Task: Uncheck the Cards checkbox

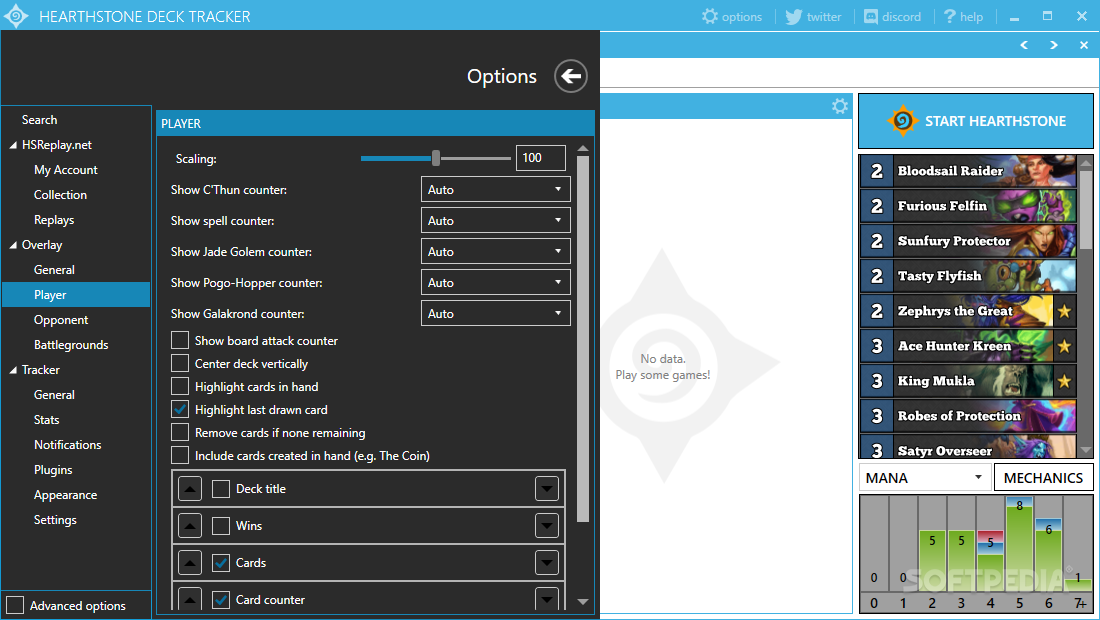Action: (221, 562)
